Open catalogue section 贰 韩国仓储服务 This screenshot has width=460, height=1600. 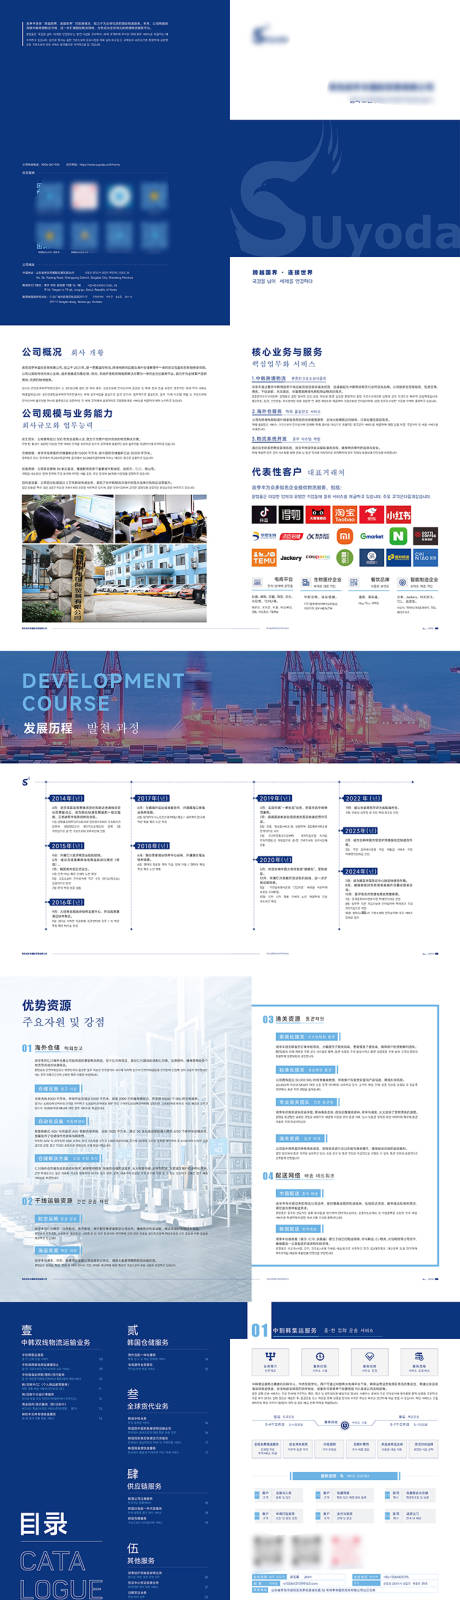pyautogui.click(x=148, y=1336)
